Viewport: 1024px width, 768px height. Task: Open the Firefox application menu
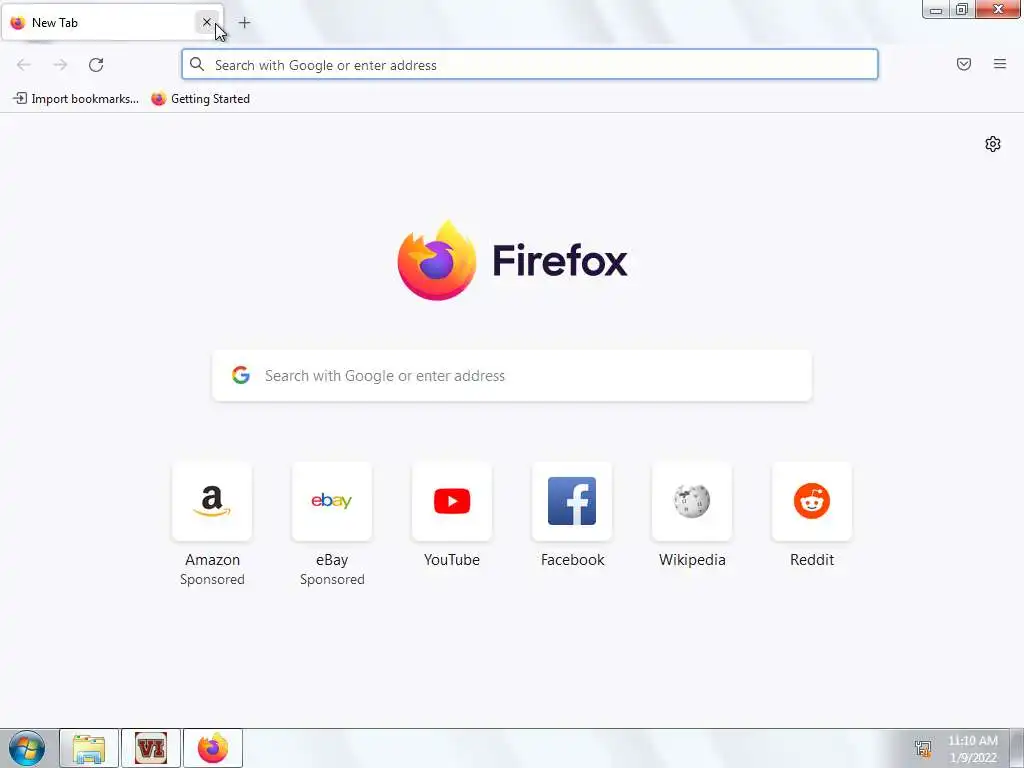click(x=1000, y=64)
